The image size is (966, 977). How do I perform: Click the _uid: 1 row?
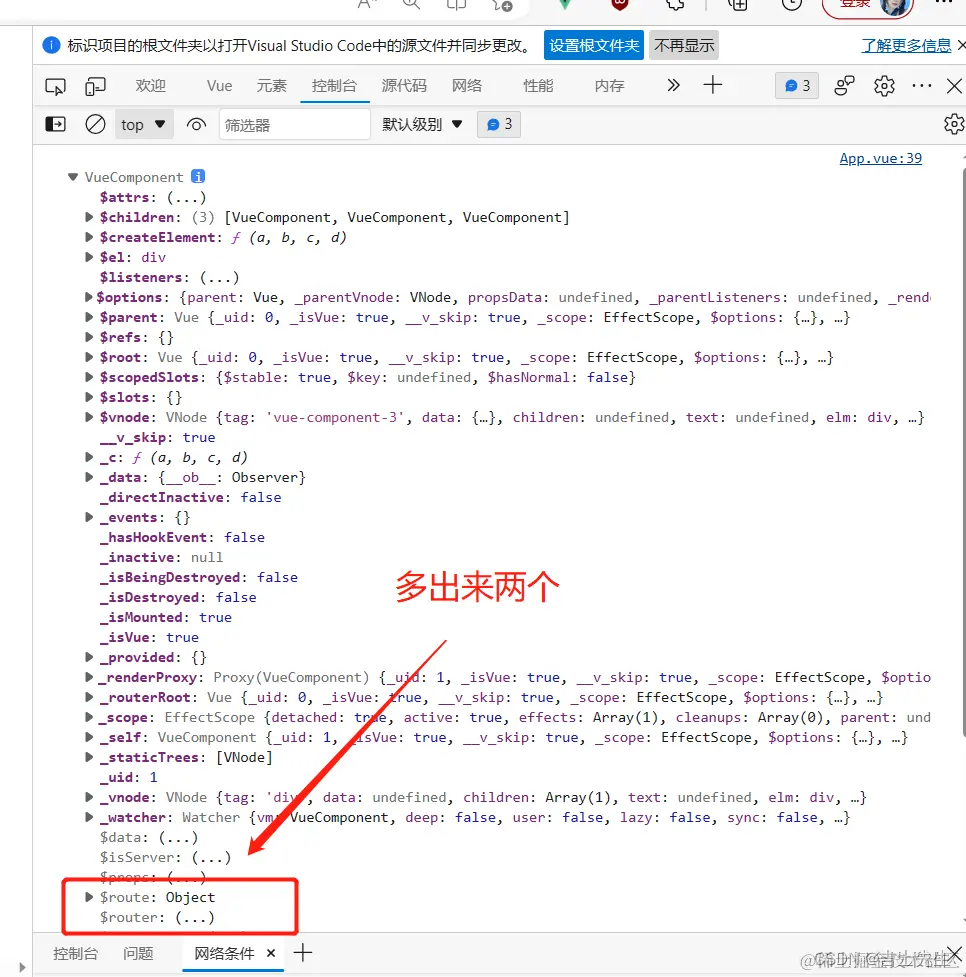tap(129, 777)
